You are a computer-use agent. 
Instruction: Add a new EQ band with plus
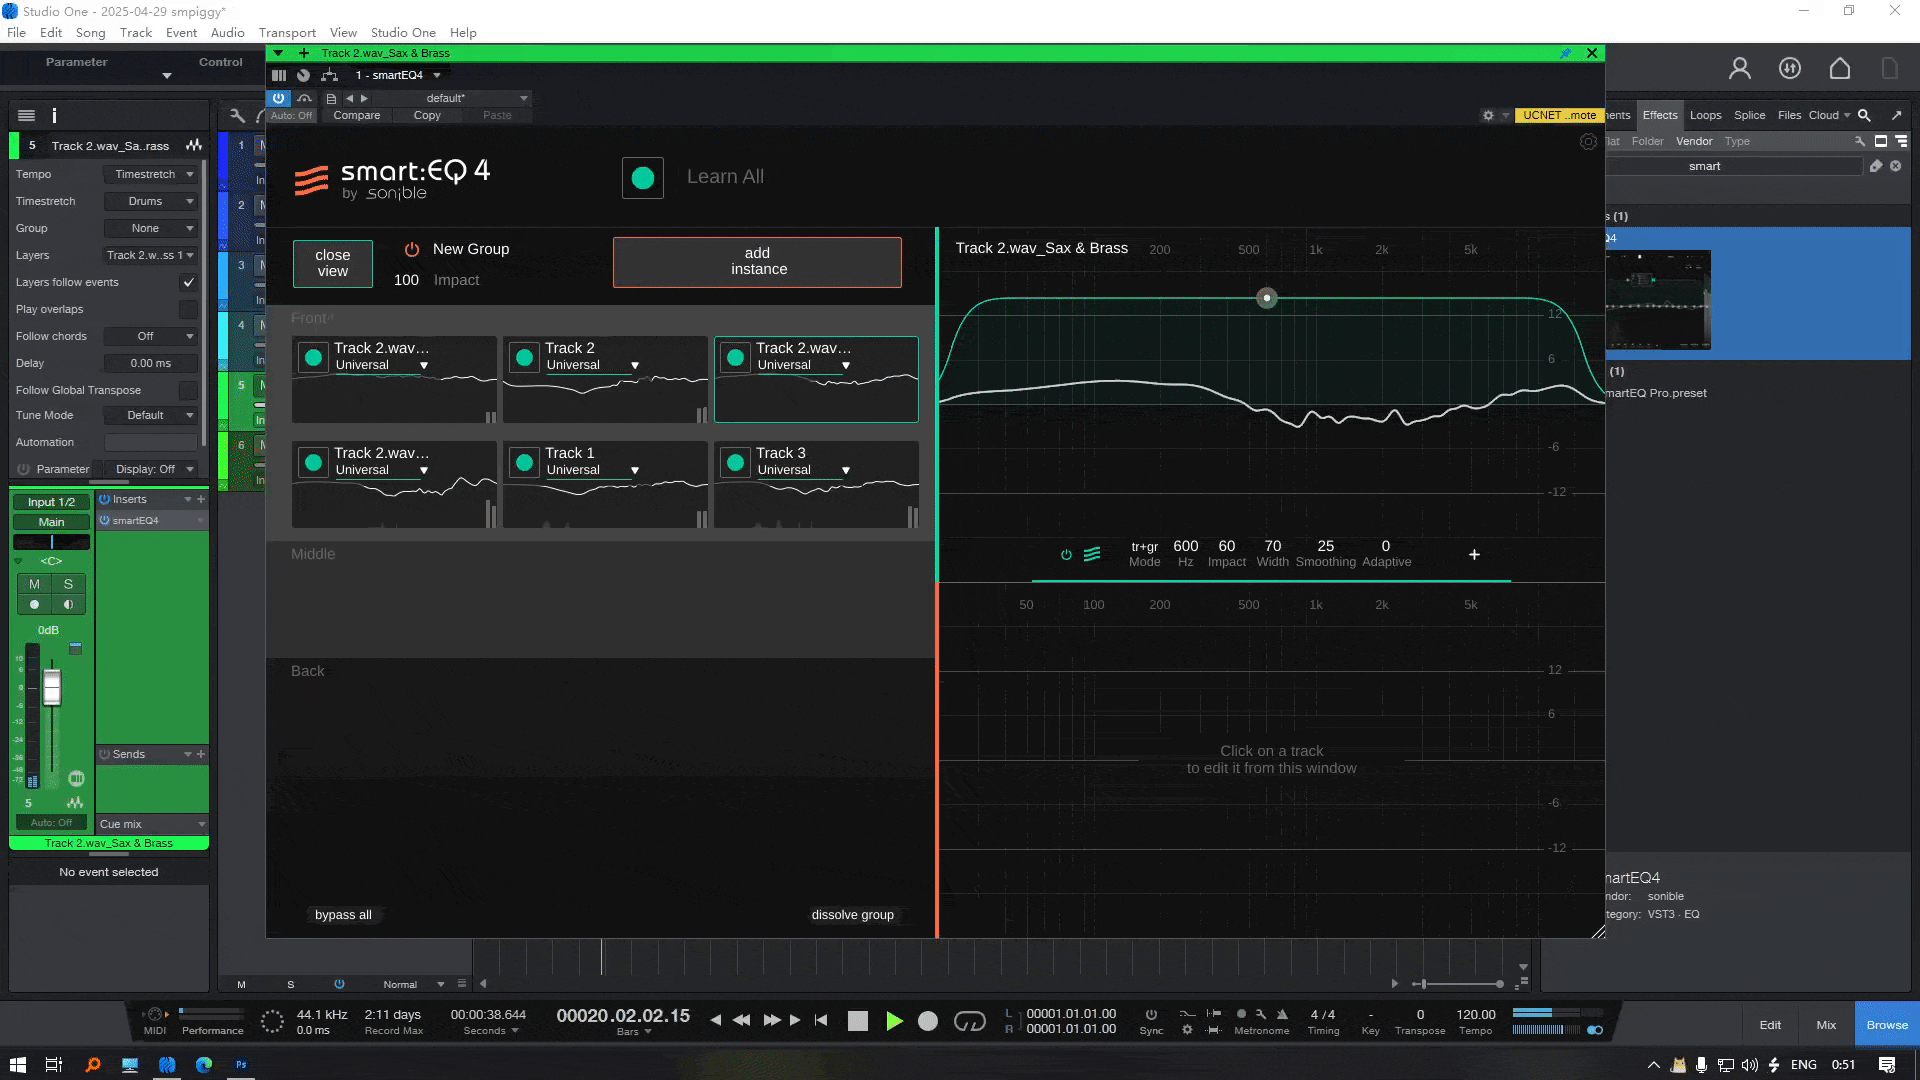(x=1474, y=555)
